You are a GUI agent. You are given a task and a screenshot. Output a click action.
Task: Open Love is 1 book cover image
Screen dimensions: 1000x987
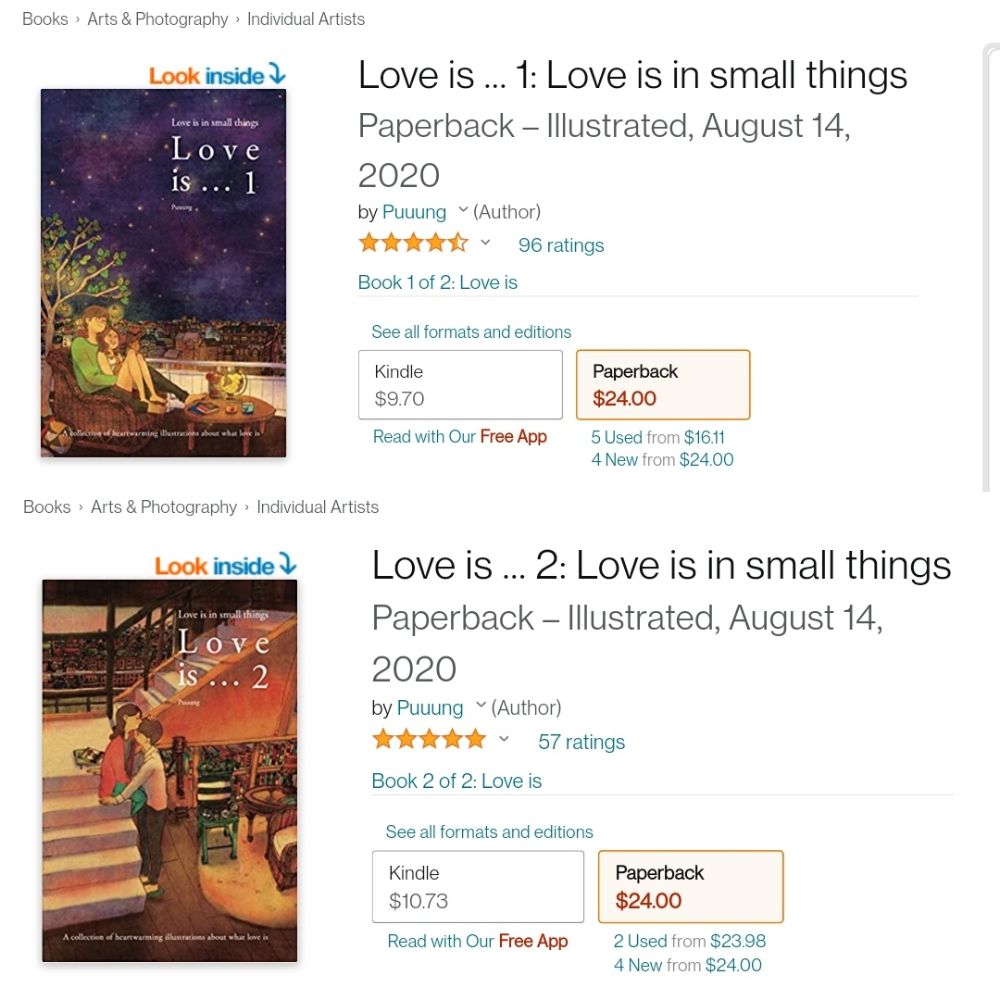pyautogui.click(x=163, y=273)
